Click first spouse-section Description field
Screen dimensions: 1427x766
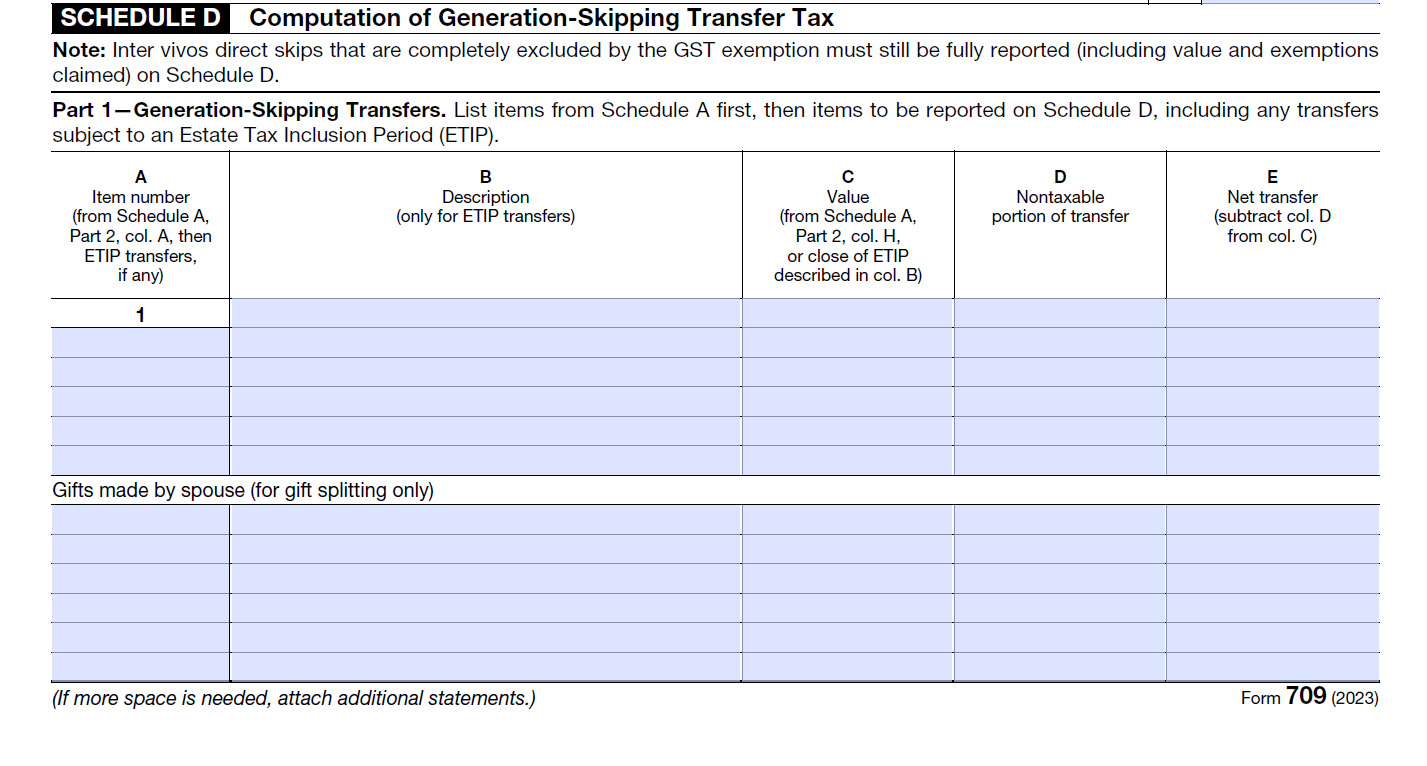pyautogui.click(x=485, y=520)
